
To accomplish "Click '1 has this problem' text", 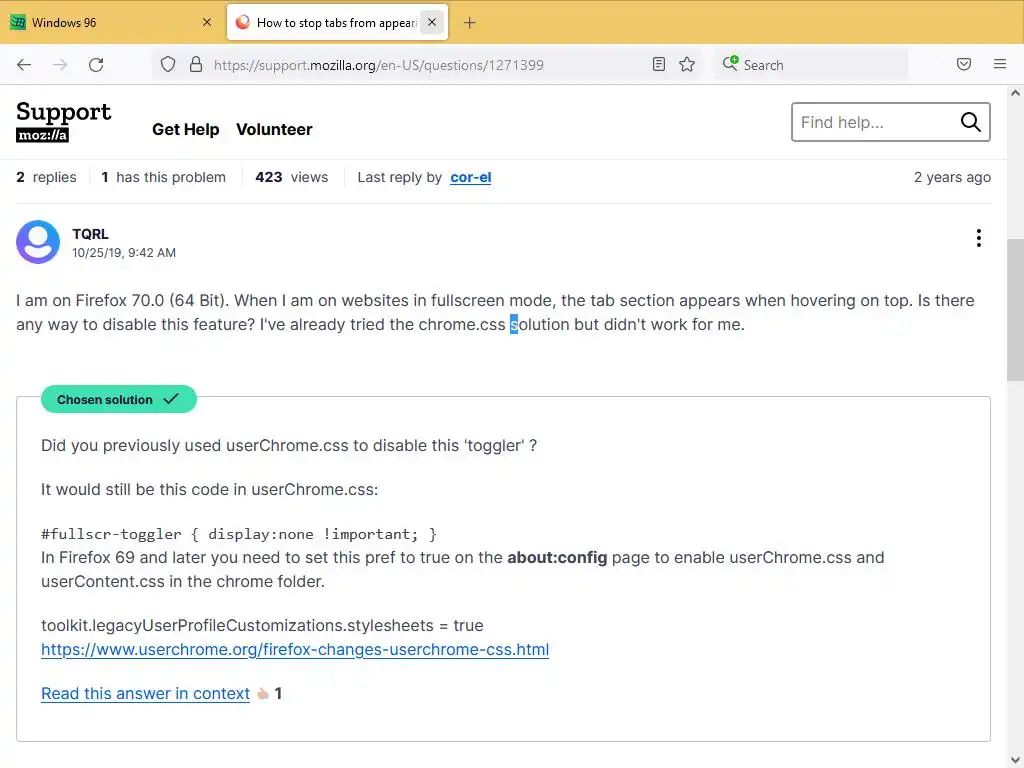I will click(x=163, y=177).
